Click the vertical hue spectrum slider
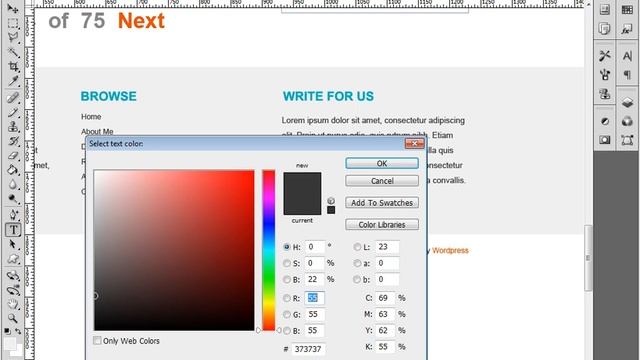 (269, 250)
